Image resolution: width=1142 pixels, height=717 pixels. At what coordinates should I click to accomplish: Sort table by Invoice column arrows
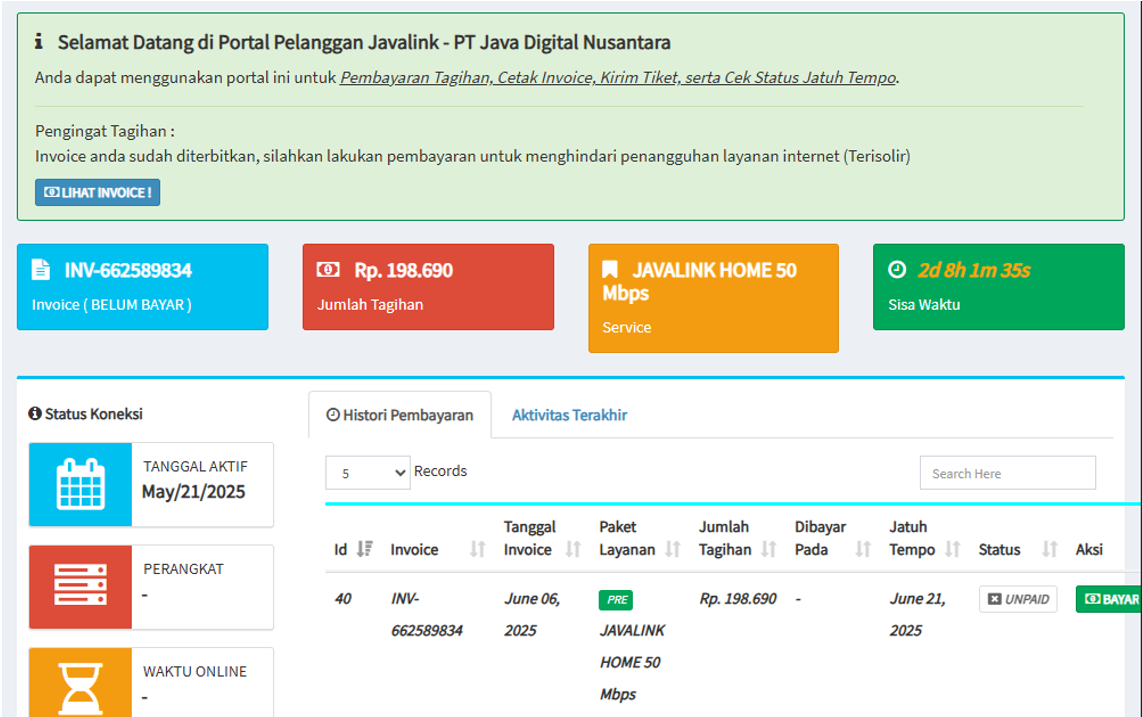pos(478,549)
